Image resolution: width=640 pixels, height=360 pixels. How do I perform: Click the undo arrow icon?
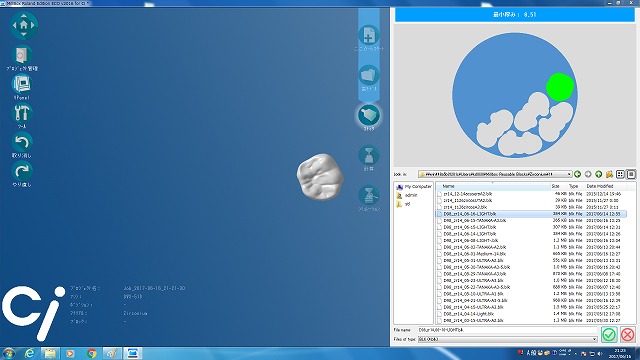point(22,142)
